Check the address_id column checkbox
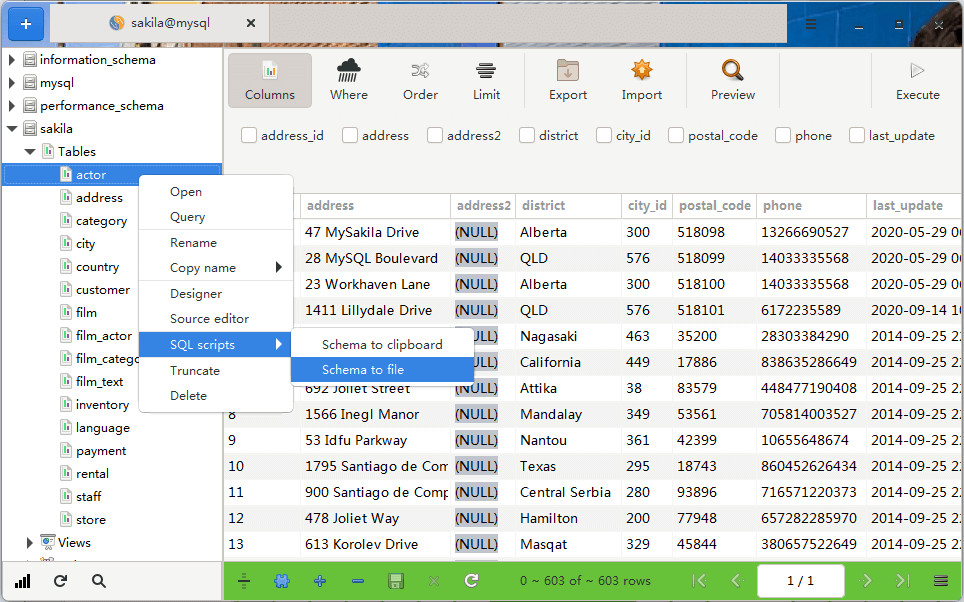964x602 pixels. (248, 135)
